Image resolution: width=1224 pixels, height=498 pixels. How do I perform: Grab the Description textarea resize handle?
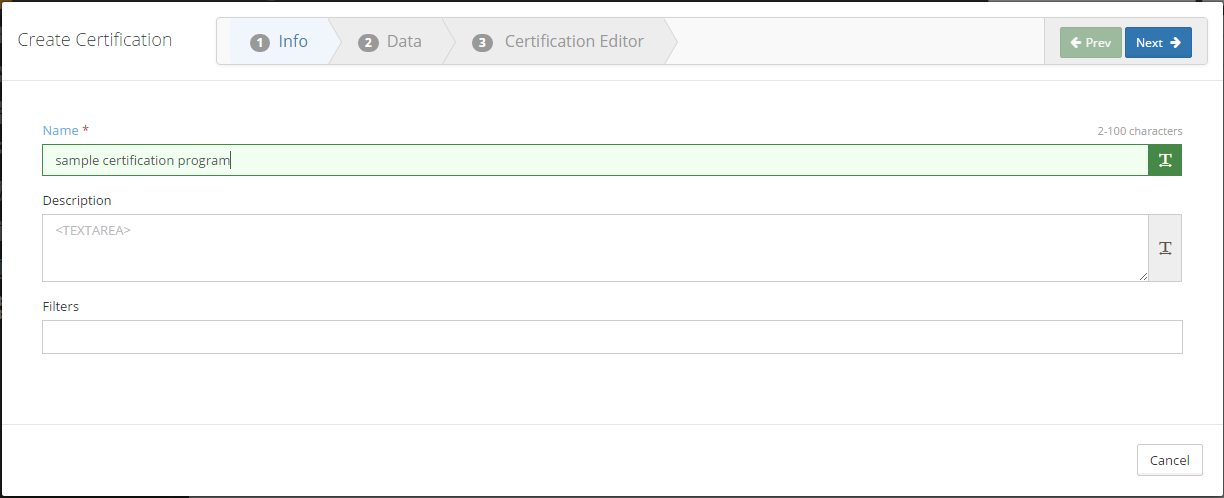[1144, 277]
